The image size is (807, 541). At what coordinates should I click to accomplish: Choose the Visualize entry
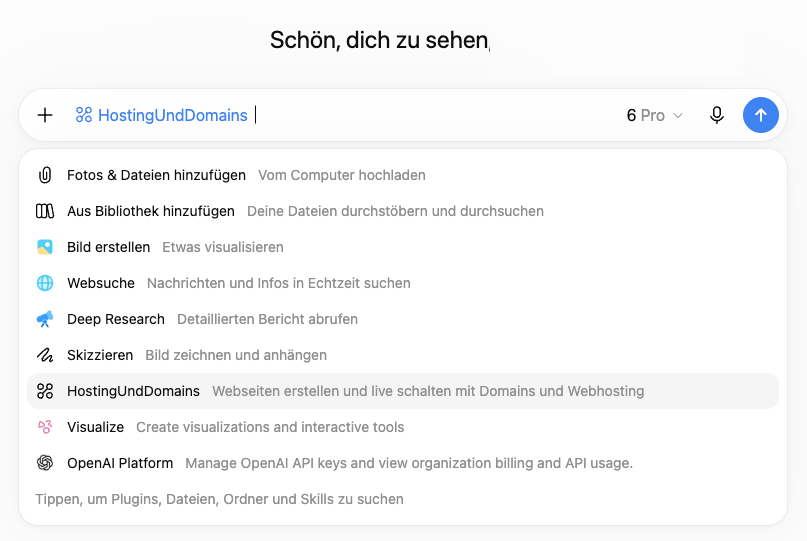point(403,427)
